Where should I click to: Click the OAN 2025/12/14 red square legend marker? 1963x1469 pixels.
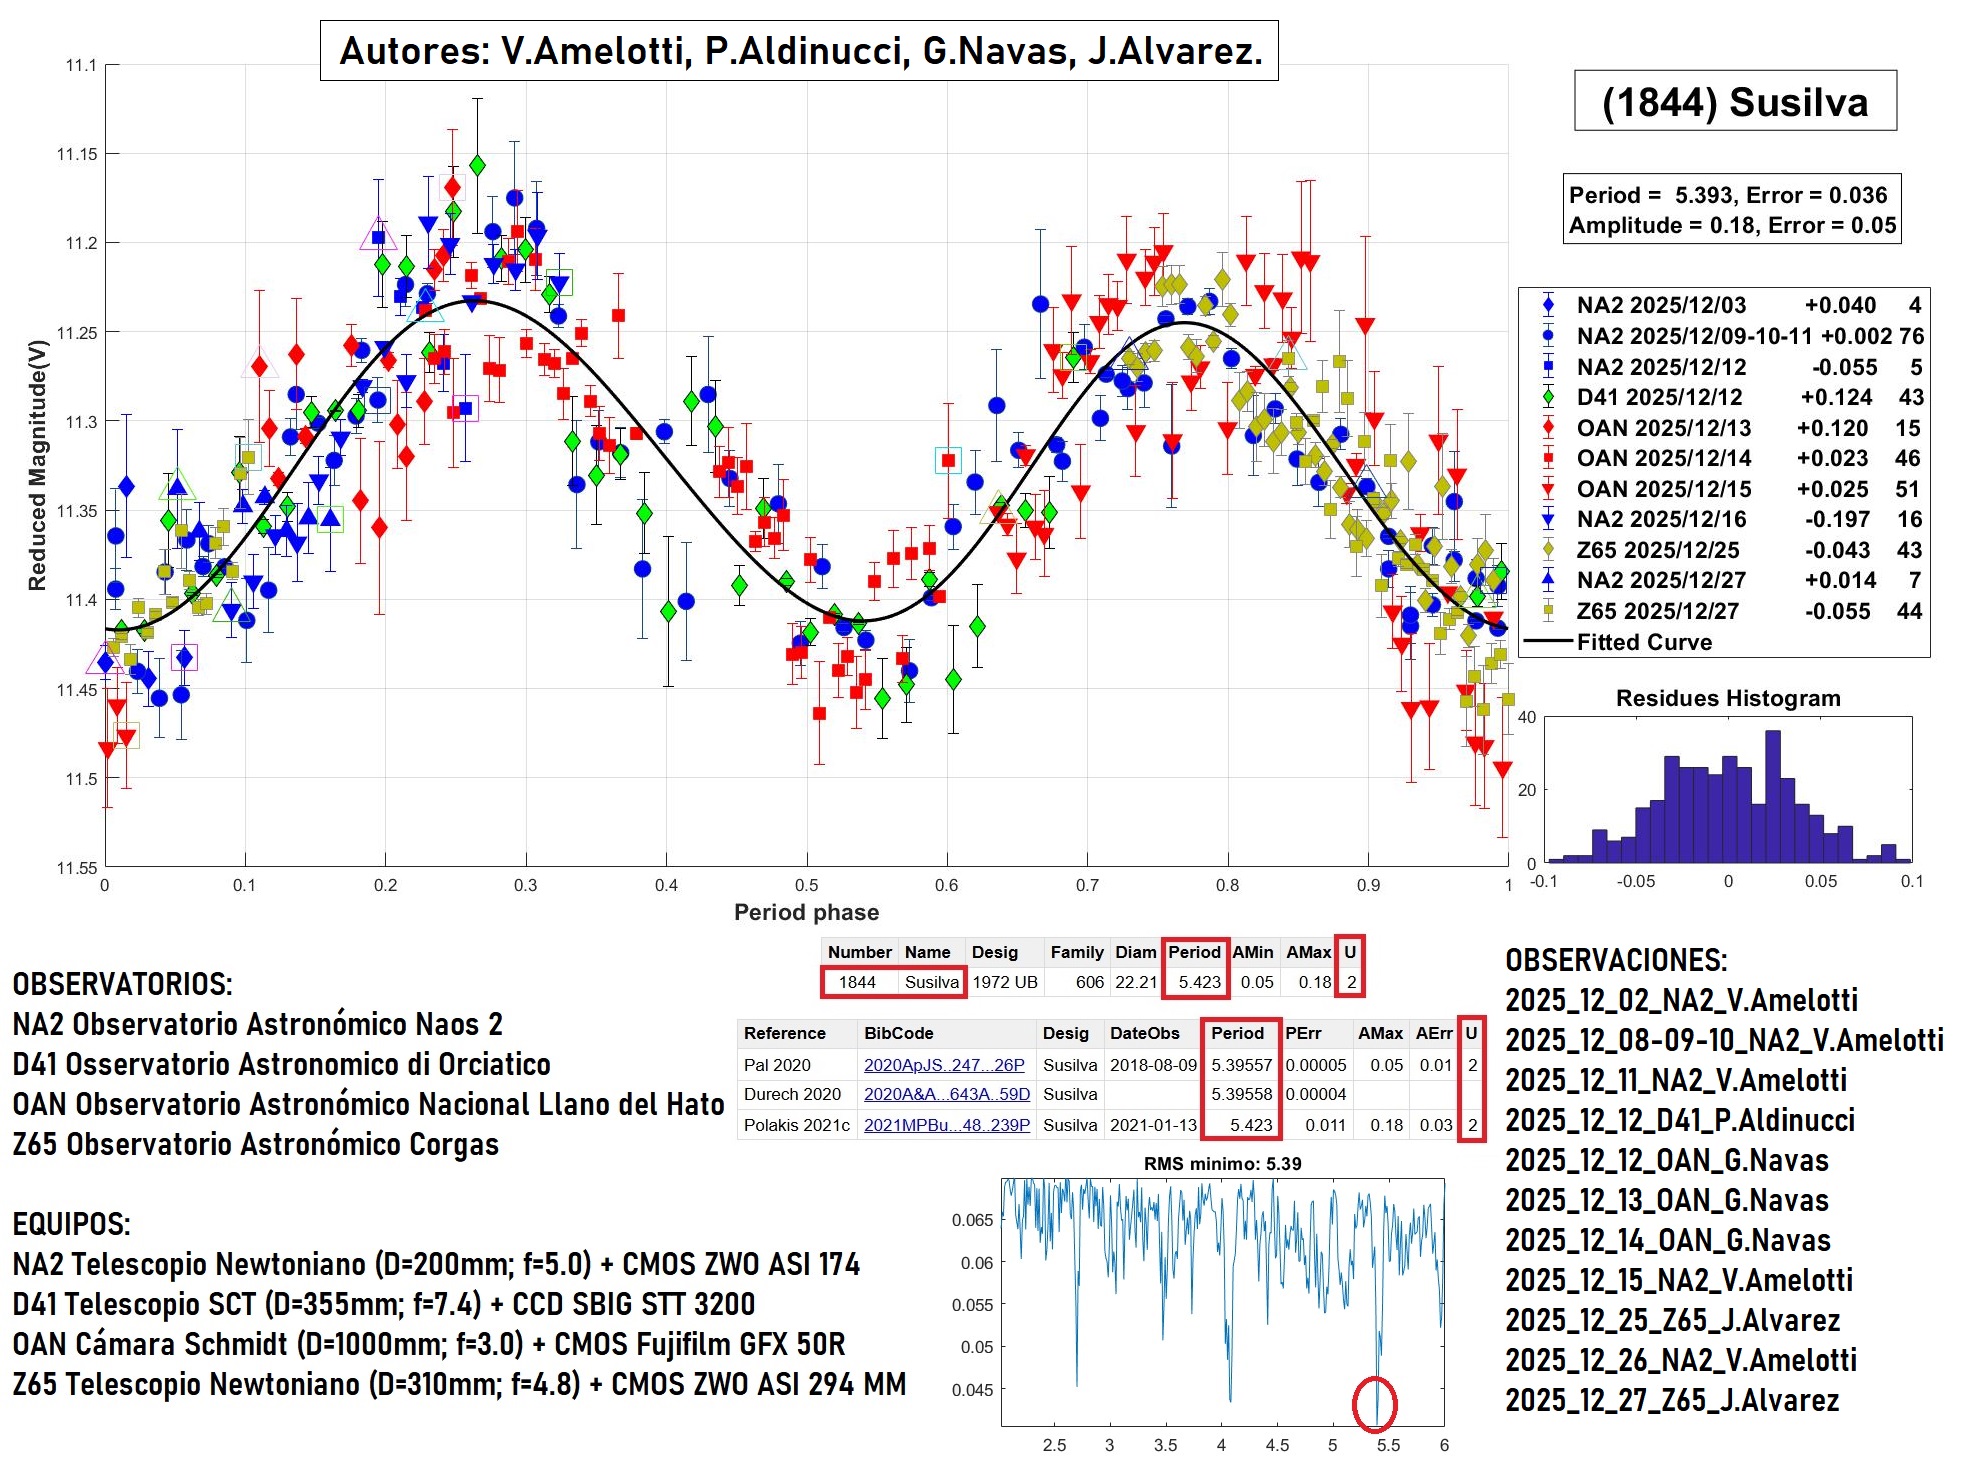tap(1548, 458)
